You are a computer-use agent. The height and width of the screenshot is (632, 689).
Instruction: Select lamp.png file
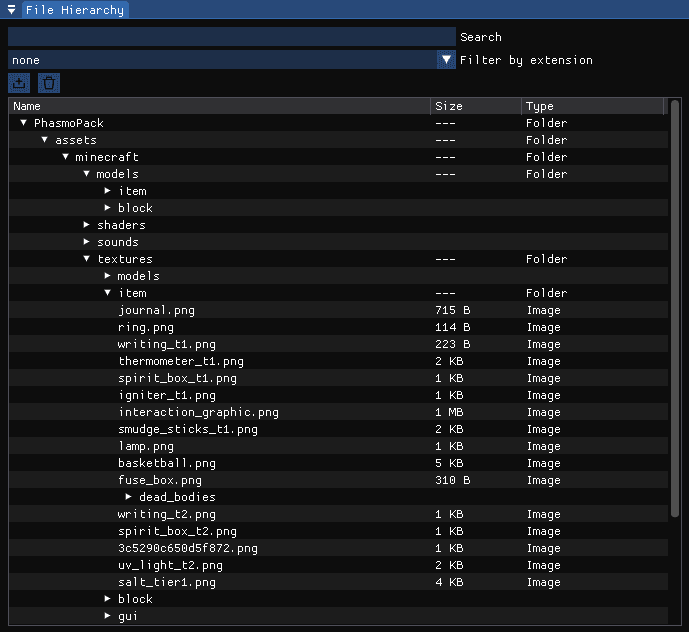point(146,446)
